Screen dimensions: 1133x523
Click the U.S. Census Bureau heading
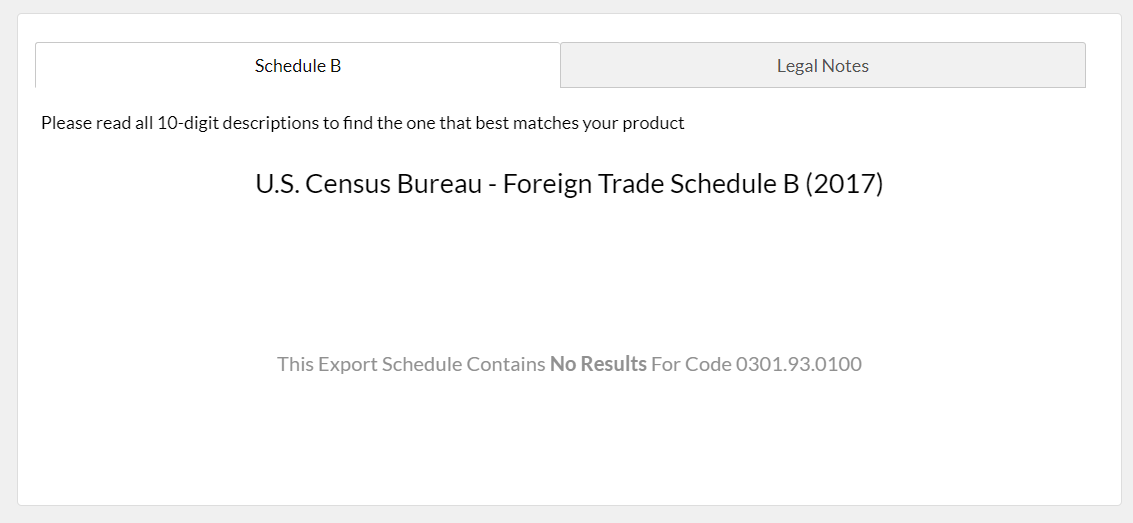coord(569,184)
